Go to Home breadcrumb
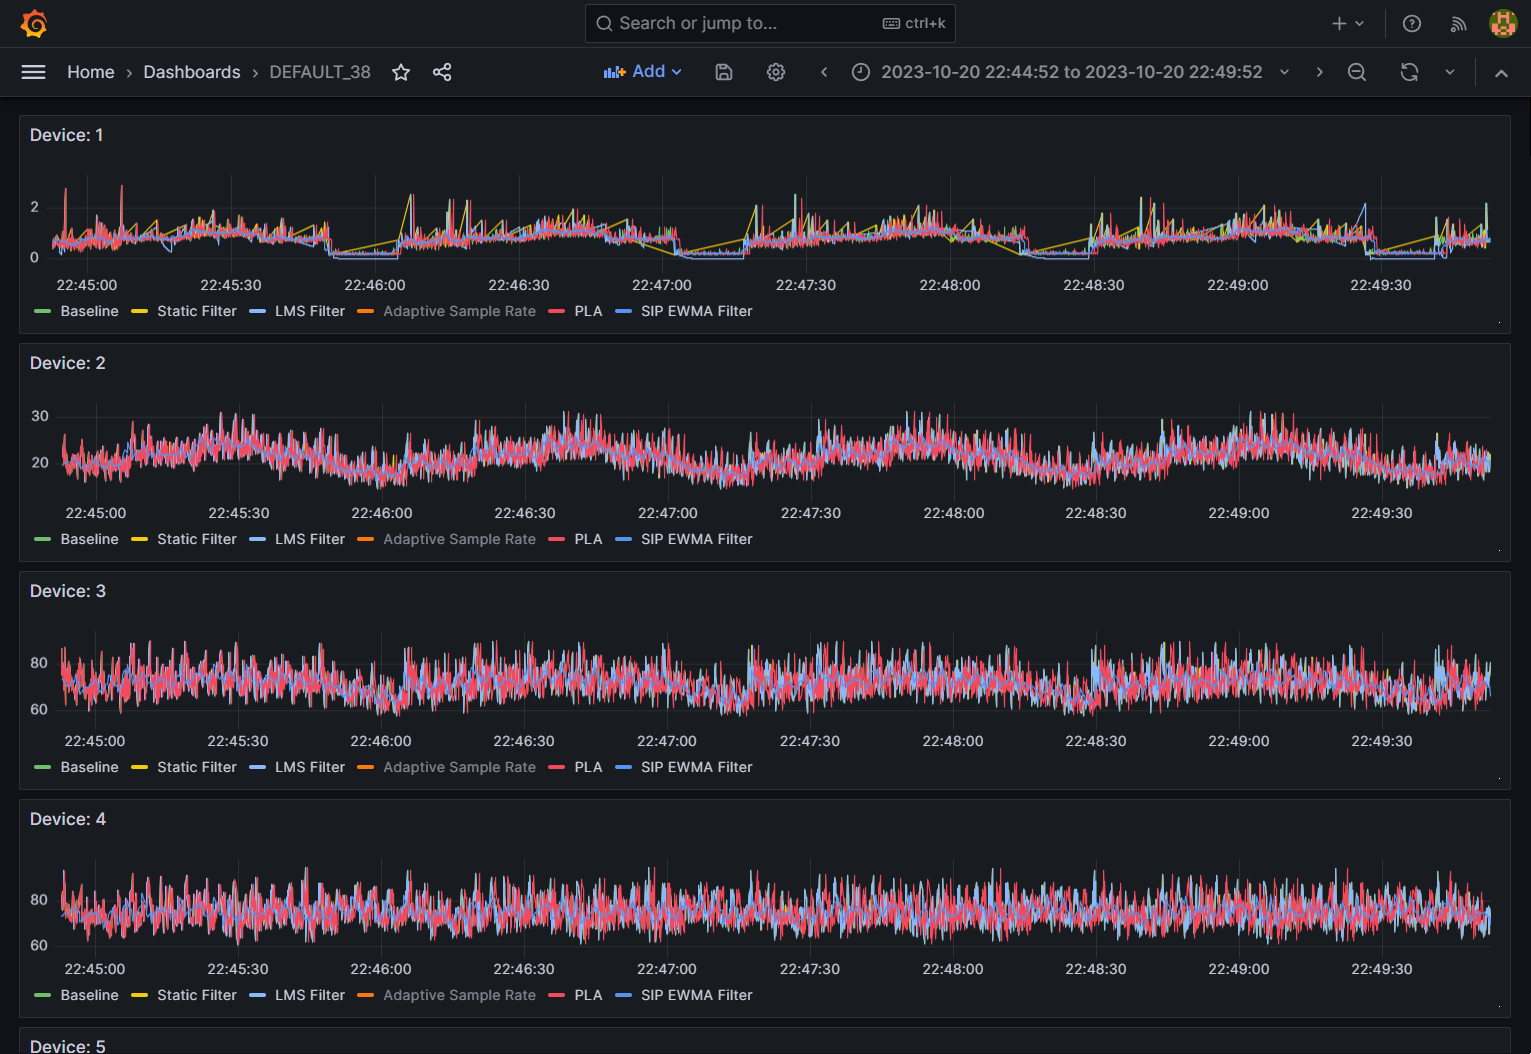Screen dimensions: 1531x1054 pos(90,72)
